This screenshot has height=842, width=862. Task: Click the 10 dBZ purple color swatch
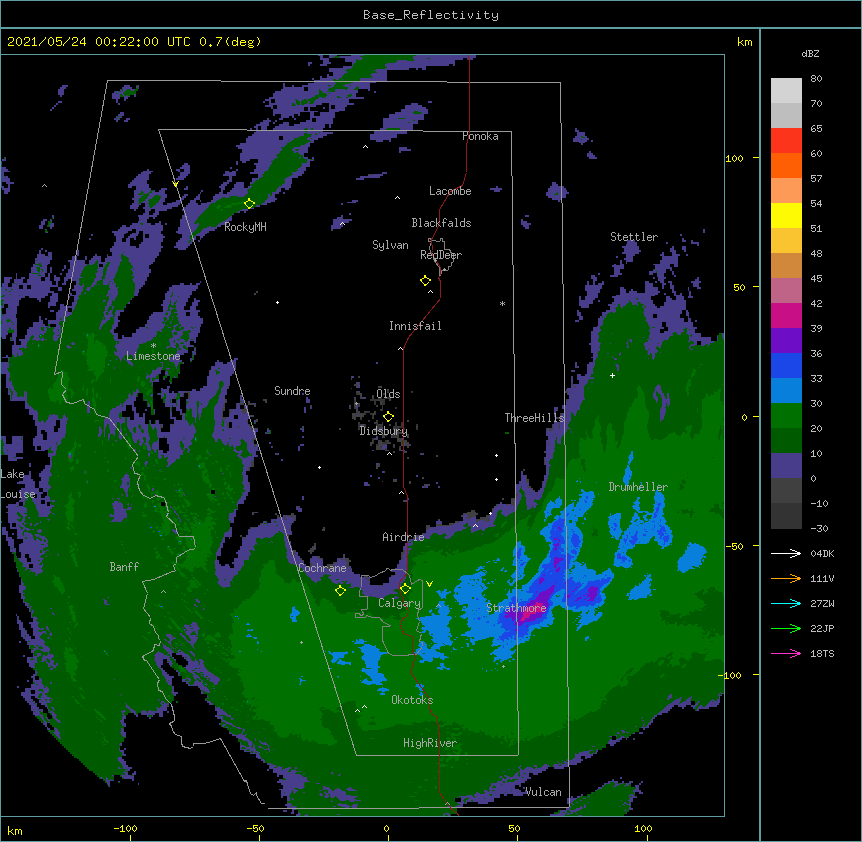click(786, 466)
